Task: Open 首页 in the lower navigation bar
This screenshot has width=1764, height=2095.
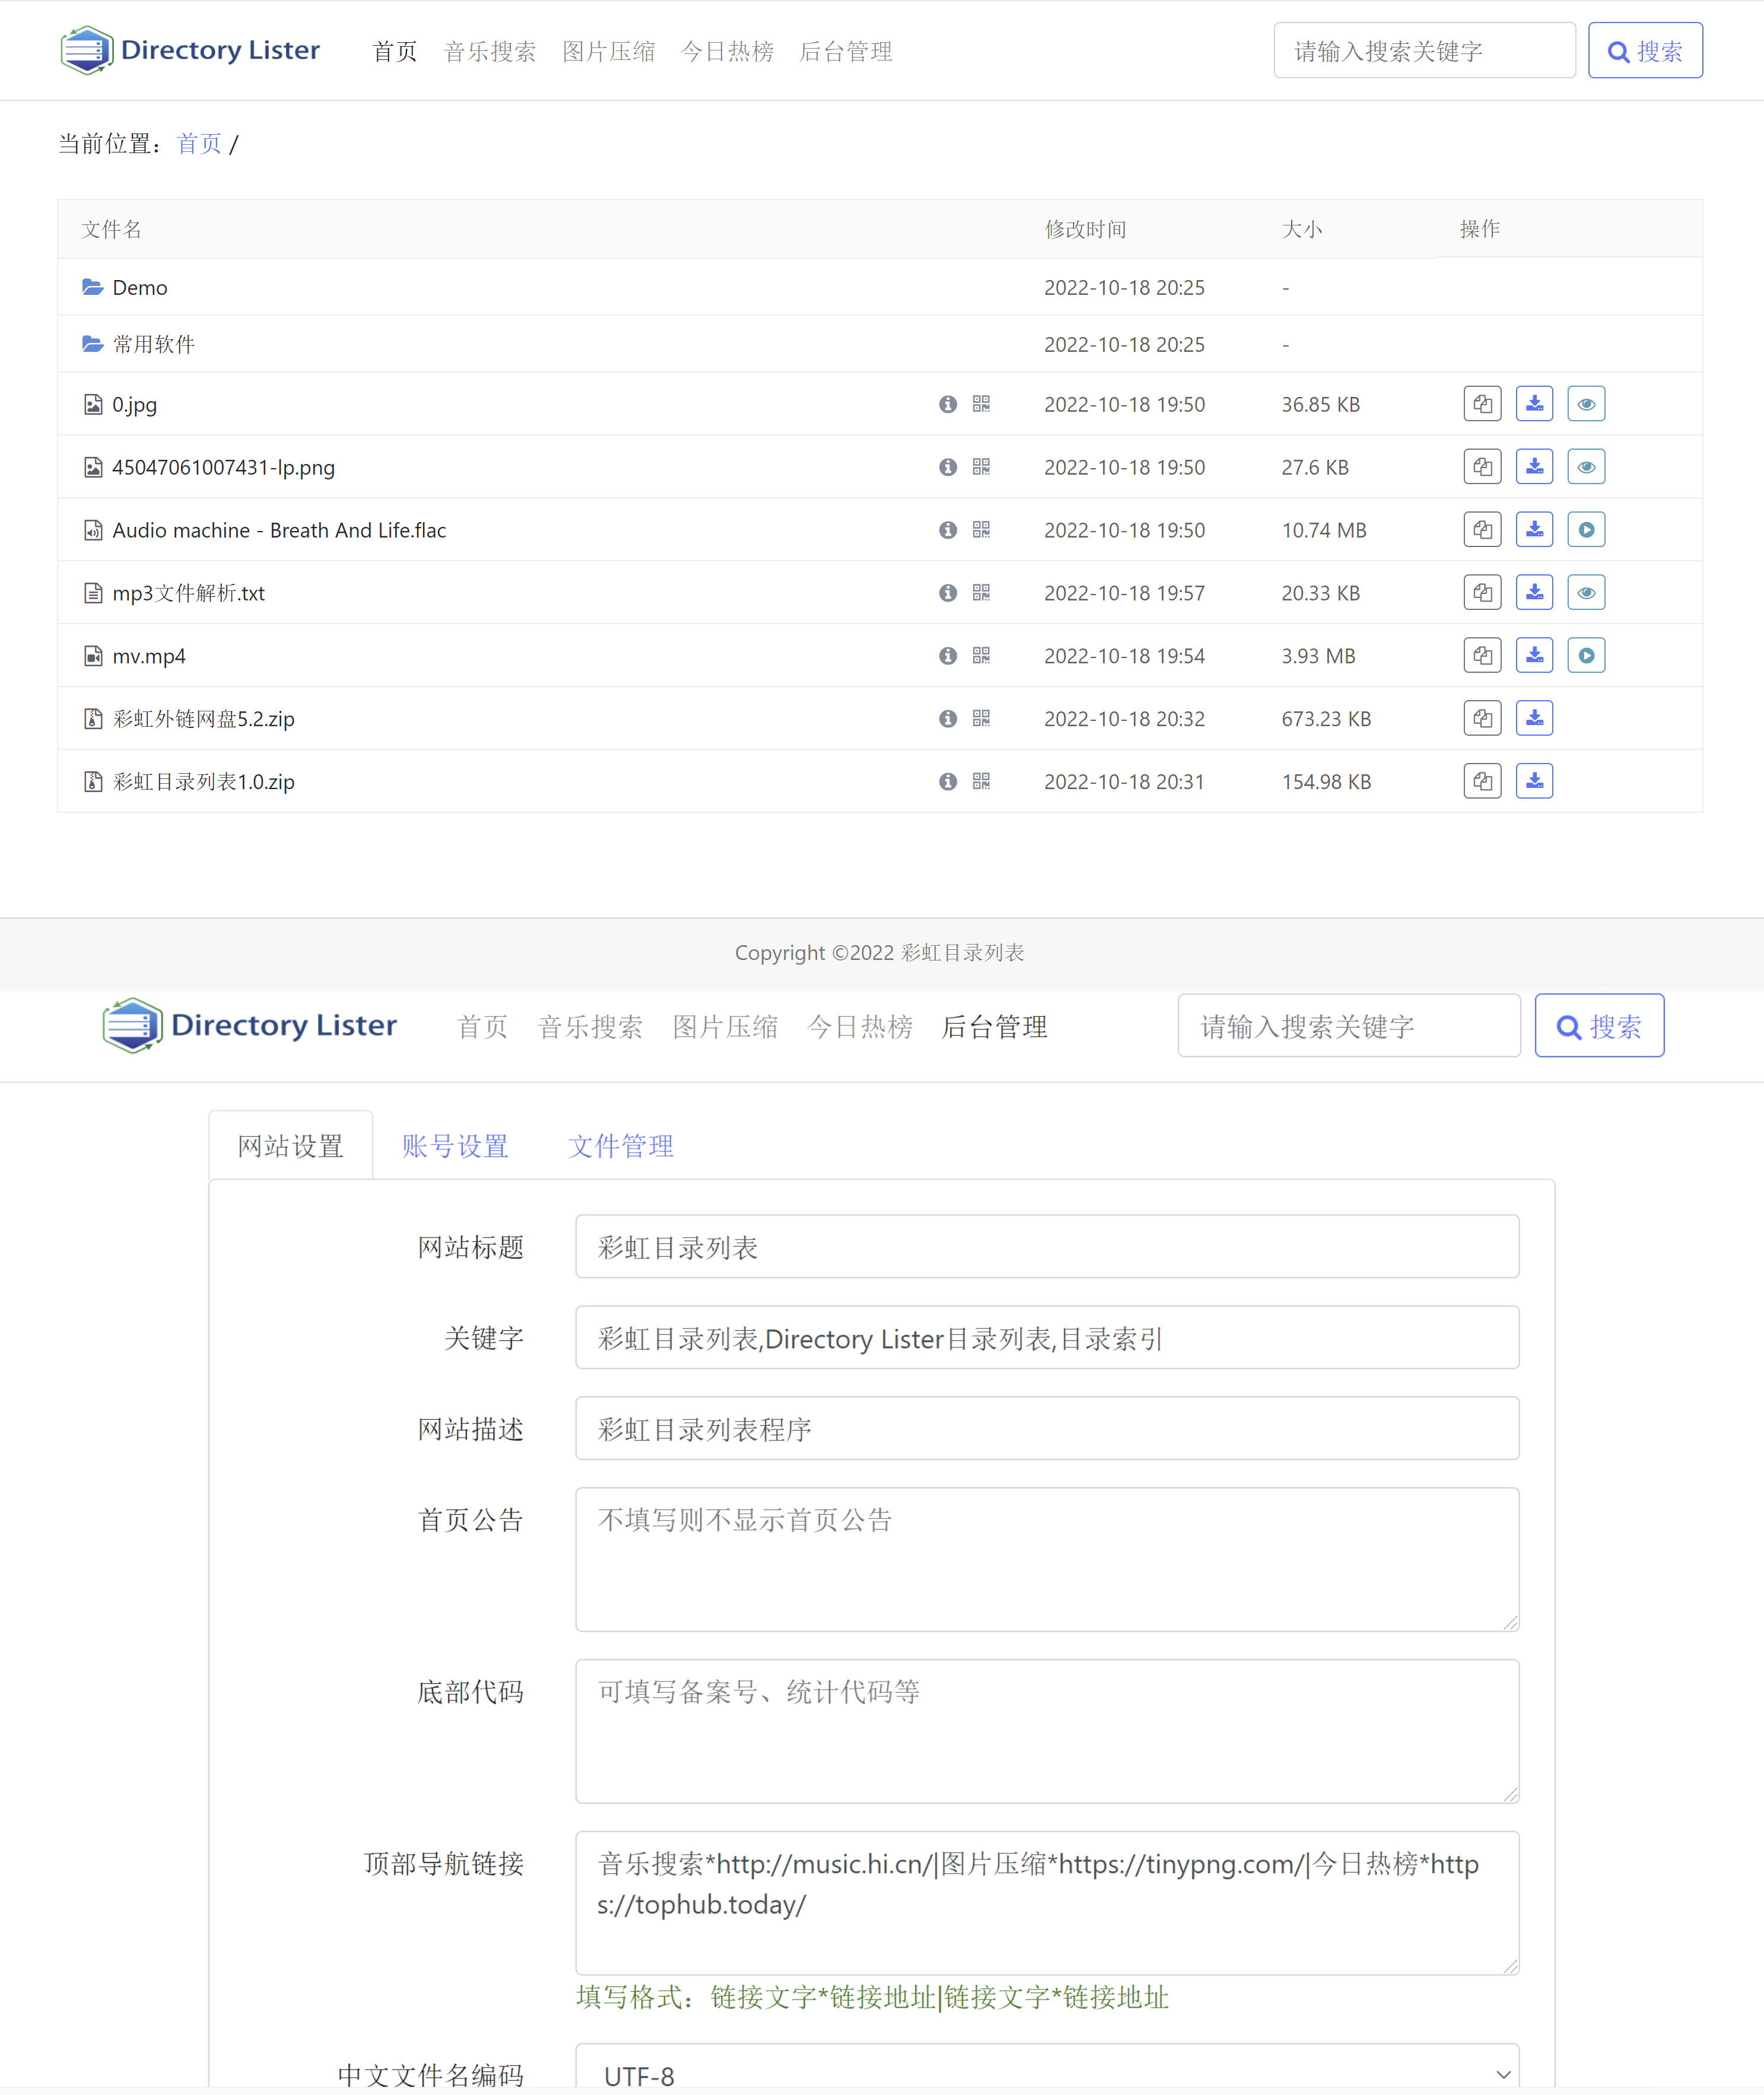Action: point(482,1027)
